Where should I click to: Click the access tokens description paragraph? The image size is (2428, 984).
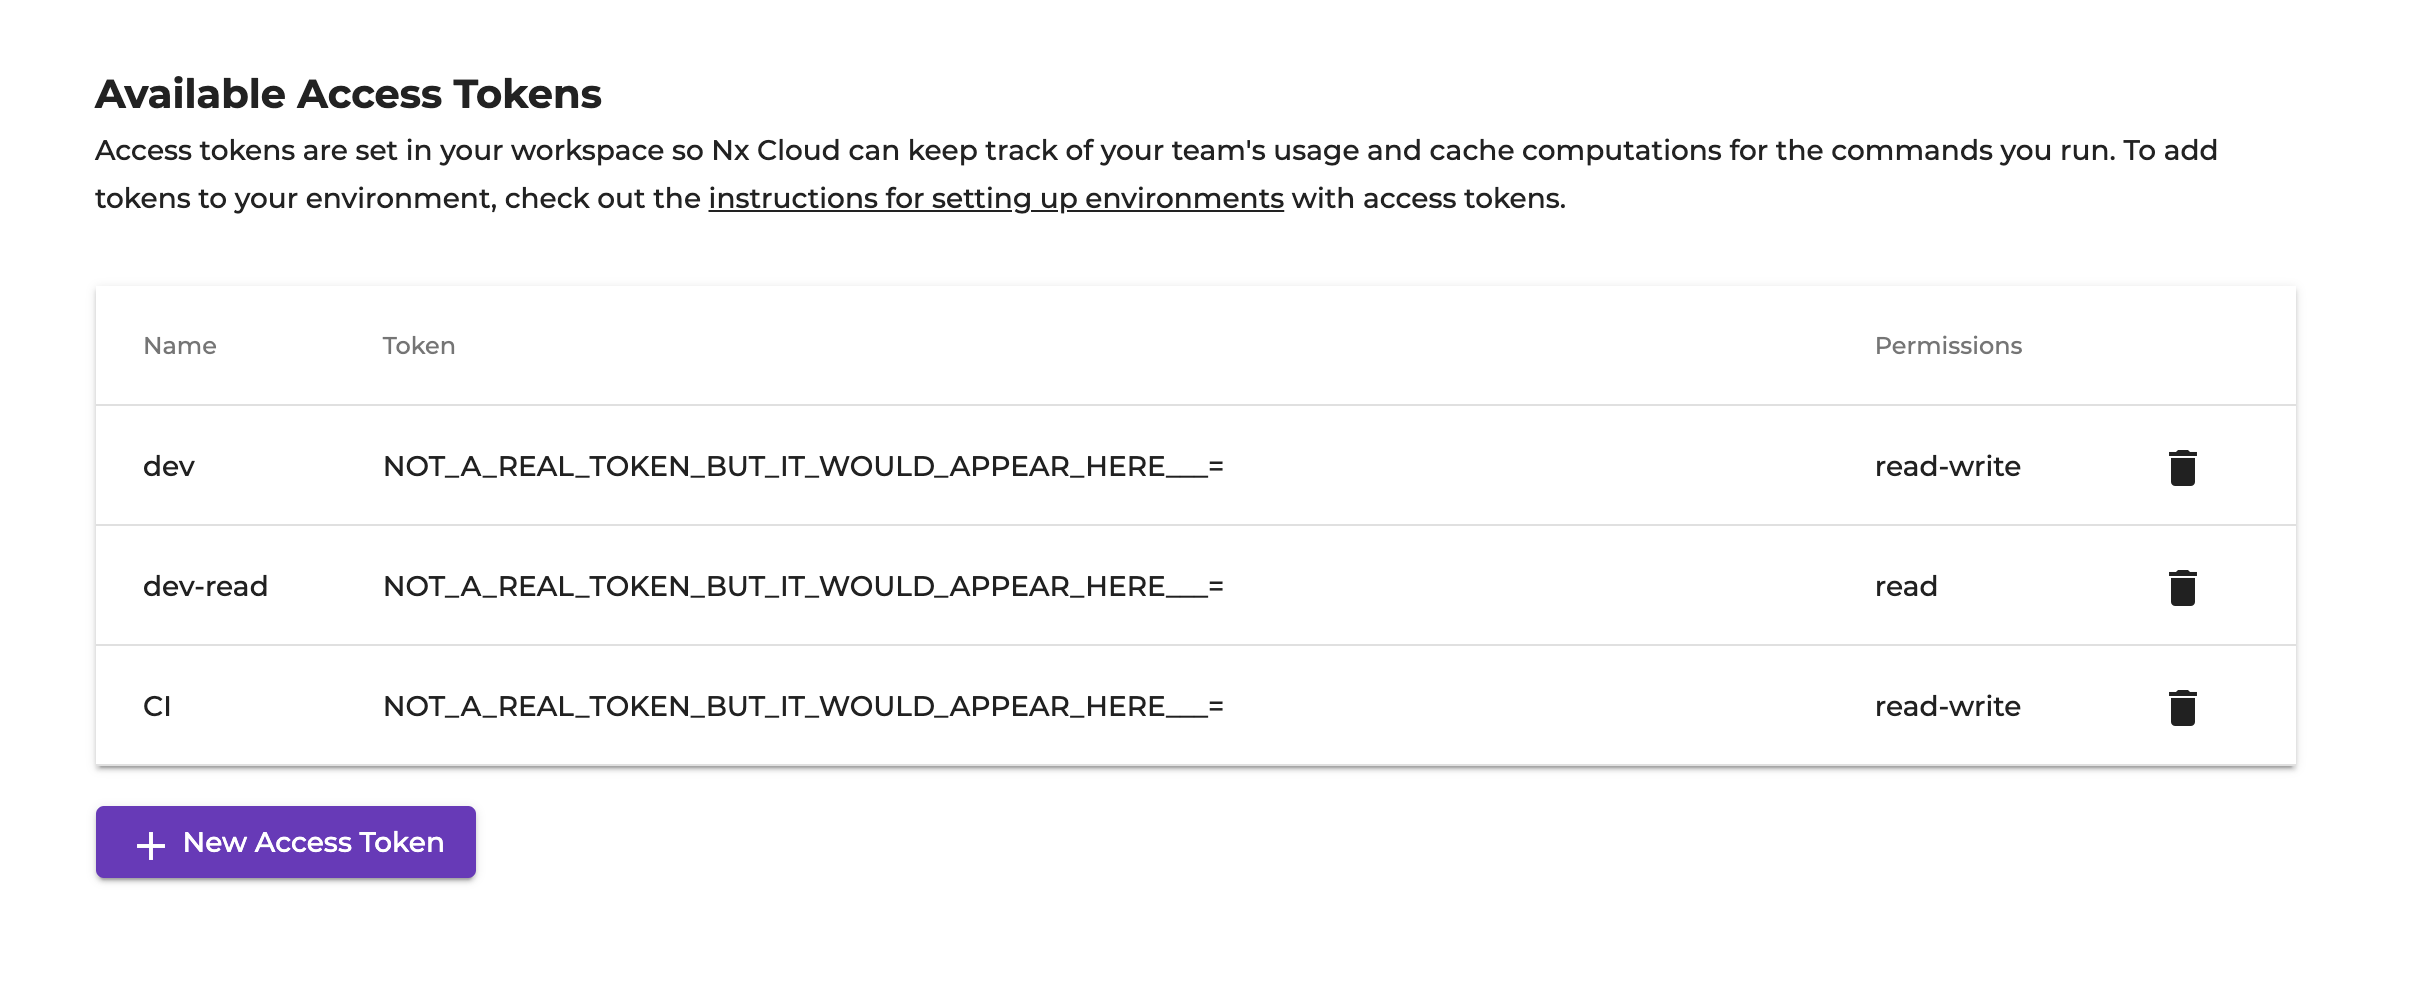[x=1155, y=151]
